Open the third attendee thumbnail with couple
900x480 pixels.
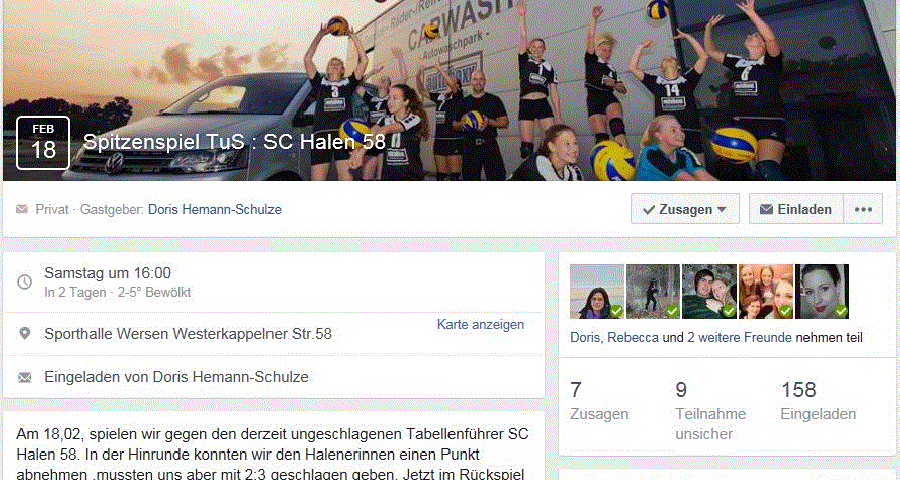pos(709,291)
